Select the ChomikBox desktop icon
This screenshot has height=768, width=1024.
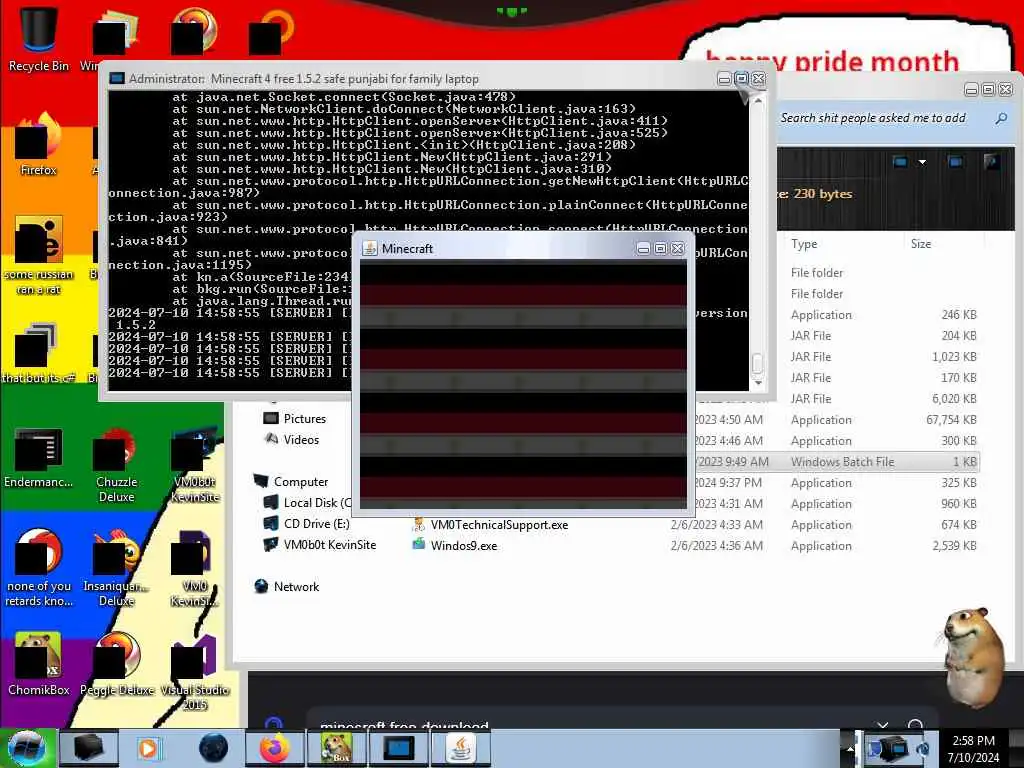coord(38,663)
